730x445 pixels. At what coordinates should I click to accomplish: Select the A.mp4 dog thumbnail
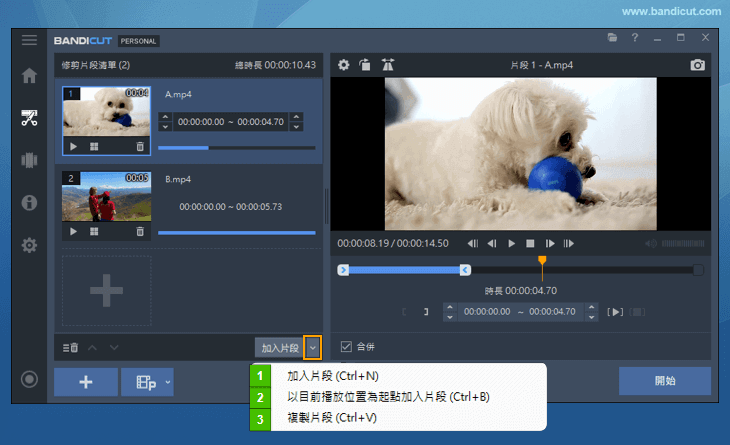click(107, 112)
